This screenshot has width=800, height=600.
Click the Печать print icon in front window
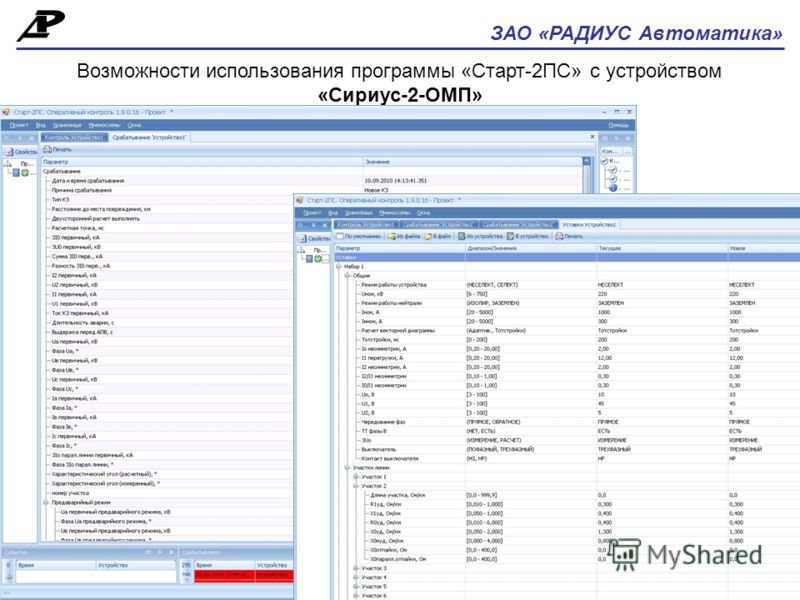(559, 236)
